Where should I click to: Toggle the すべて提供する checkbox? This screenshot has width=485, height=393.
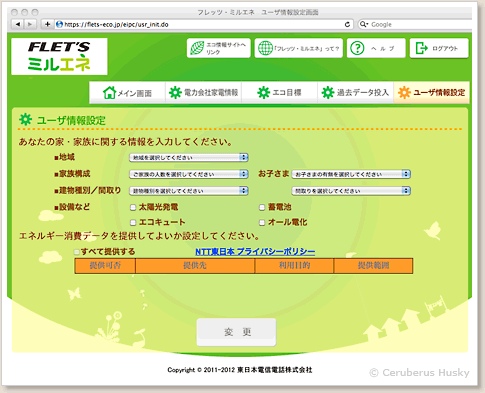point(77,252)
